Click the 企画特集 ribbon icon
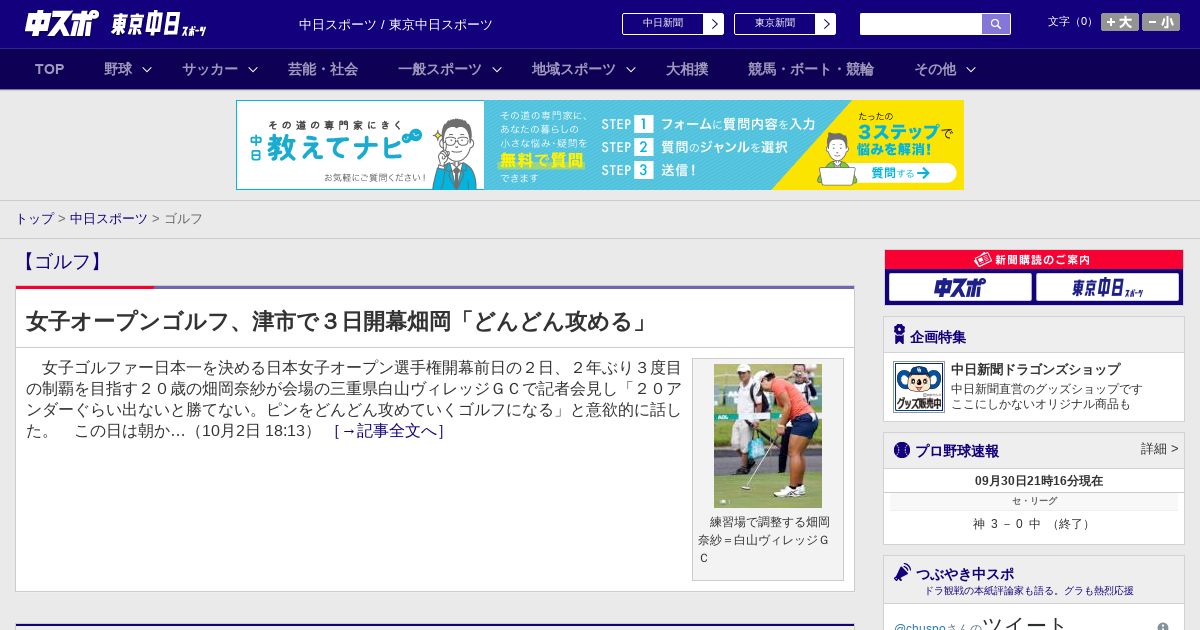The width and height of the screenshot is (1200, 630). 899,335
